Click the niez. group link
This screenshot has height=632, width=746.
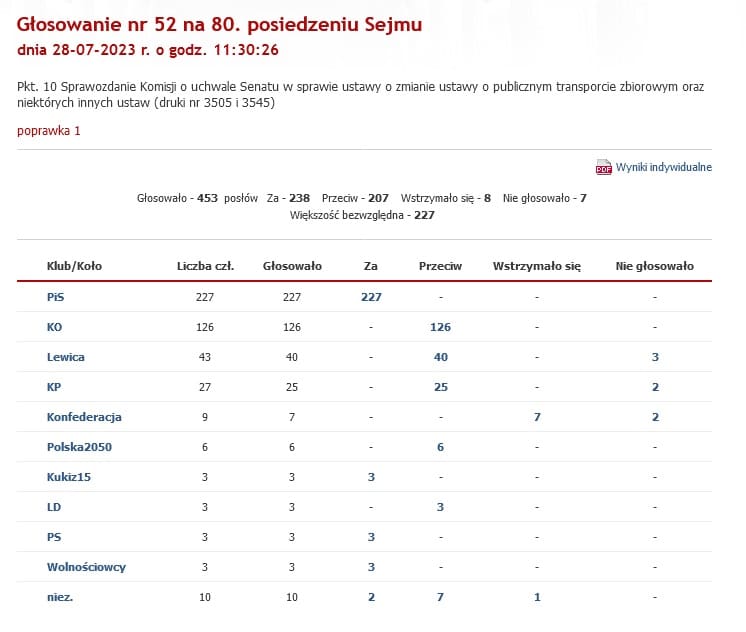[60, 597]
